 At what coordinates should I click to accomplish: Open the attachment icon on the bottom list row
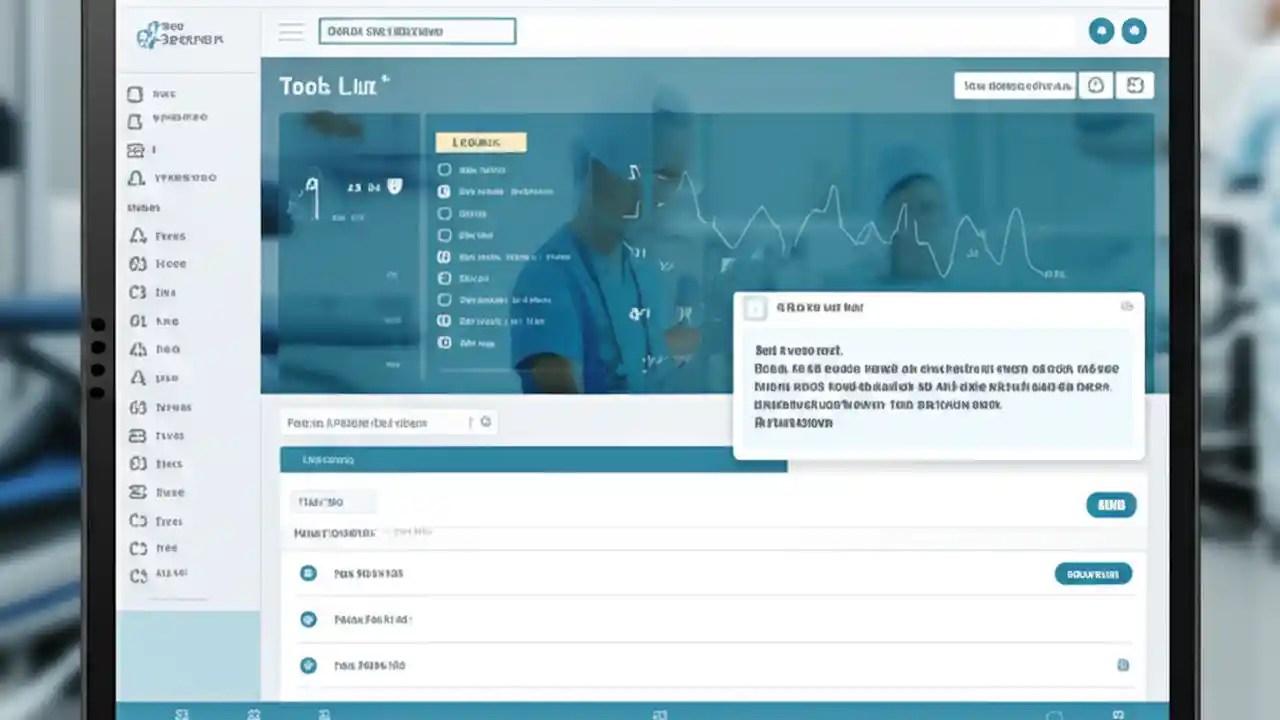[x=1123, y=665]
